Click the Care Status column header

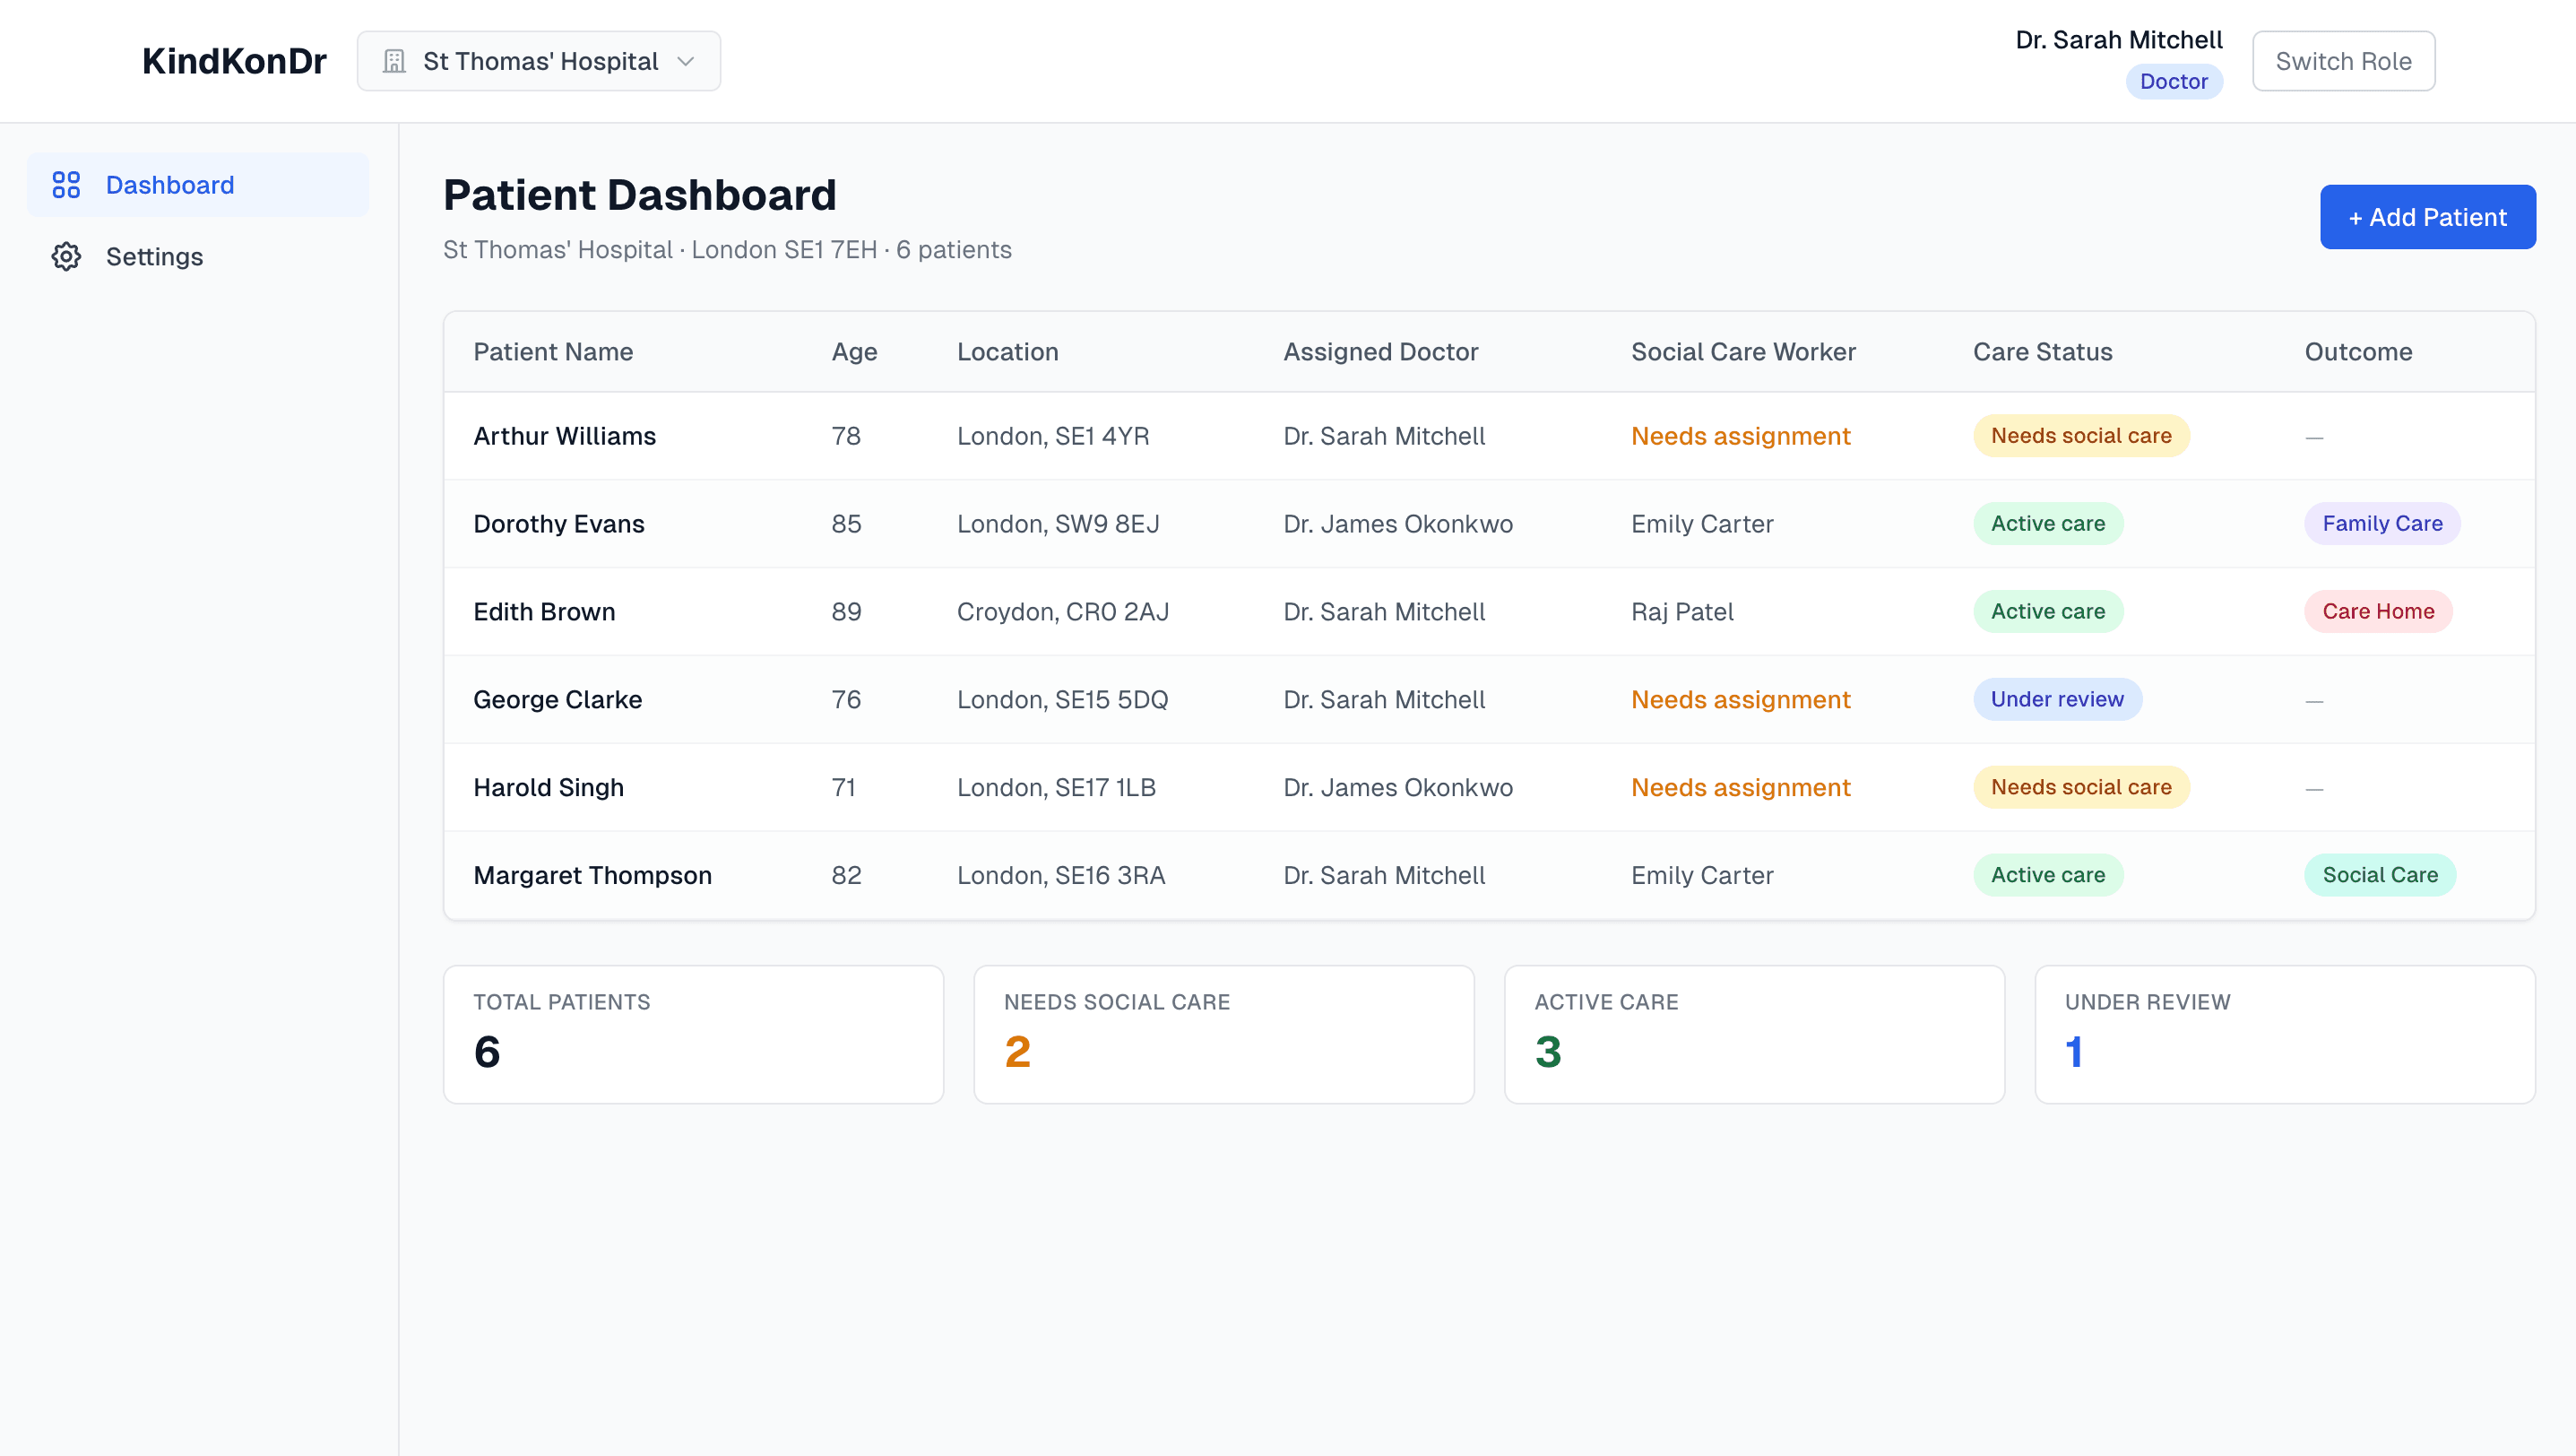pyautogui.click(x=2042, y=352)
